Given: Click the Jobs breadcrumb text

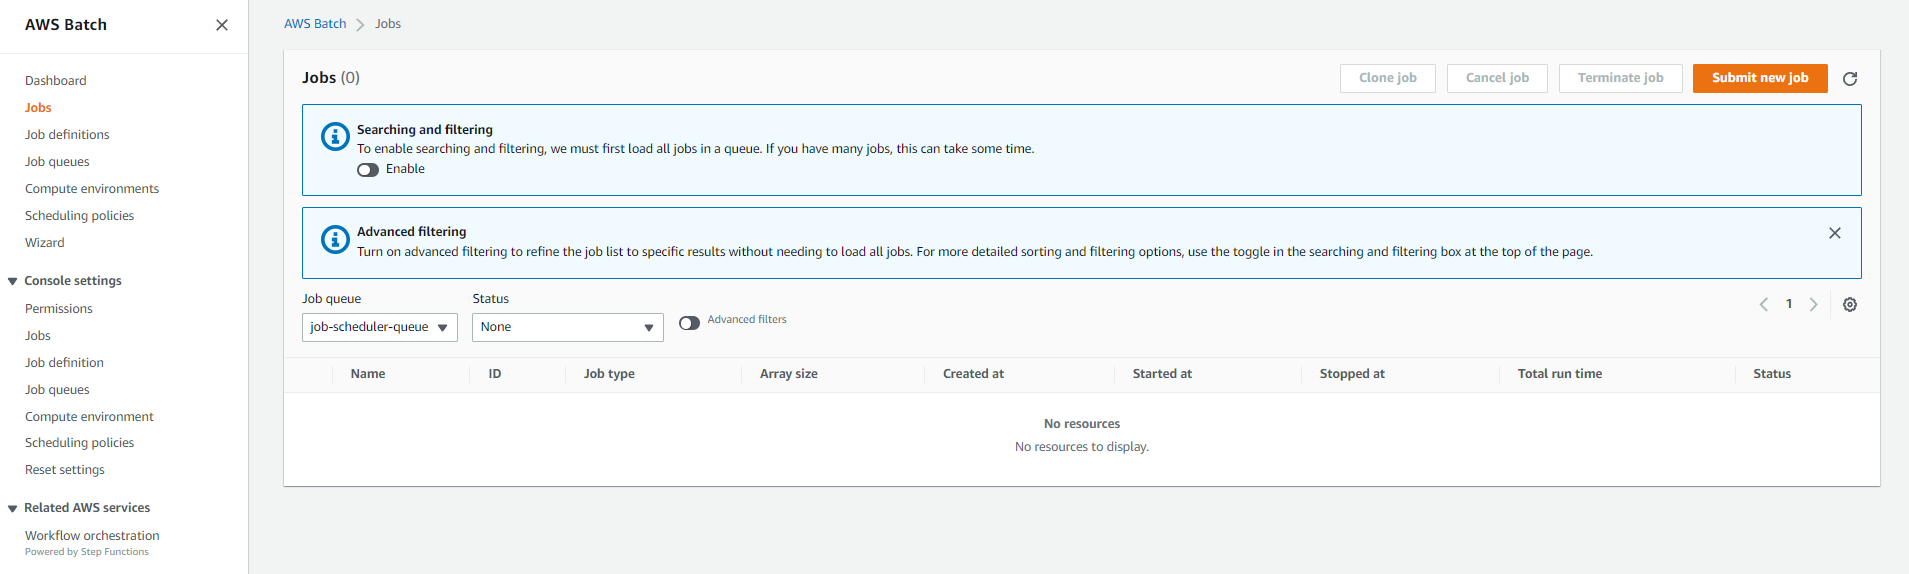Looking at the screenshot, I should tap(388, 24).
